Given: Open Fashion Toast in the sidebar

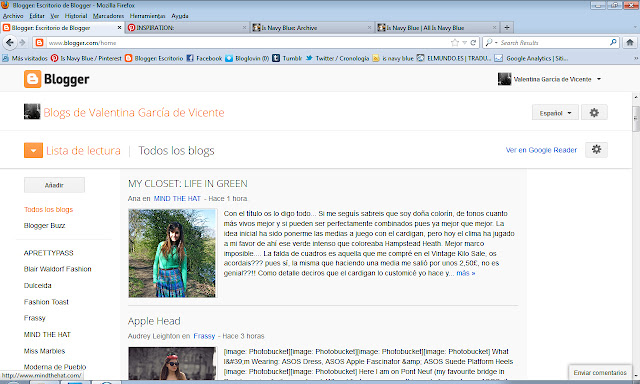Looking at the screenshot, I should click(46, 302).
